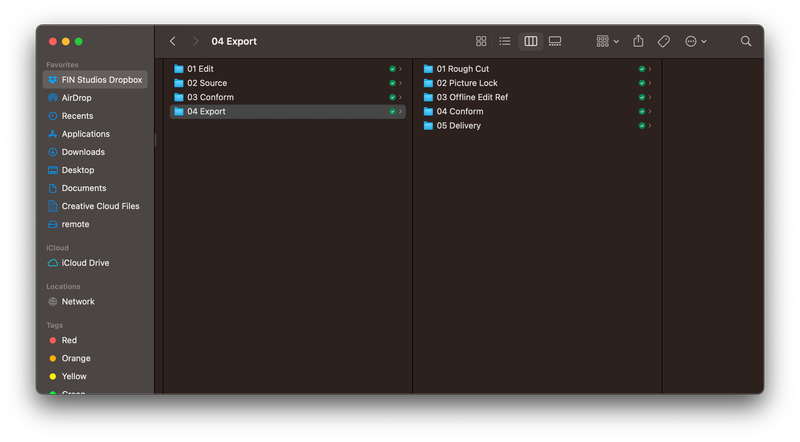Open the Action ellipsis menu
The image size is (800, 442).
coord(695,41)
